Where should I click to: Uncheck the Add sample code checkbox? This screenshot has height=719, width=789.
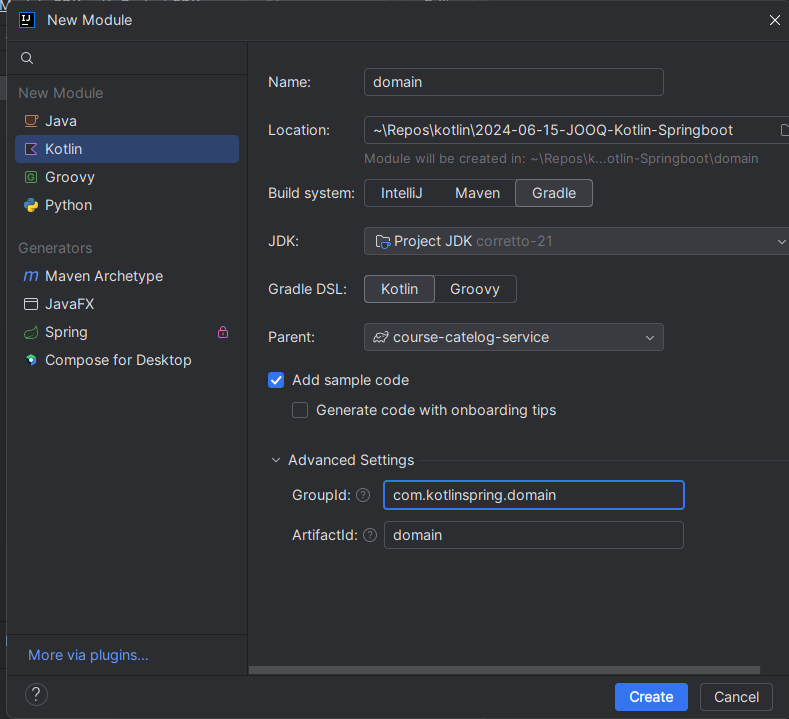(276, 380)
